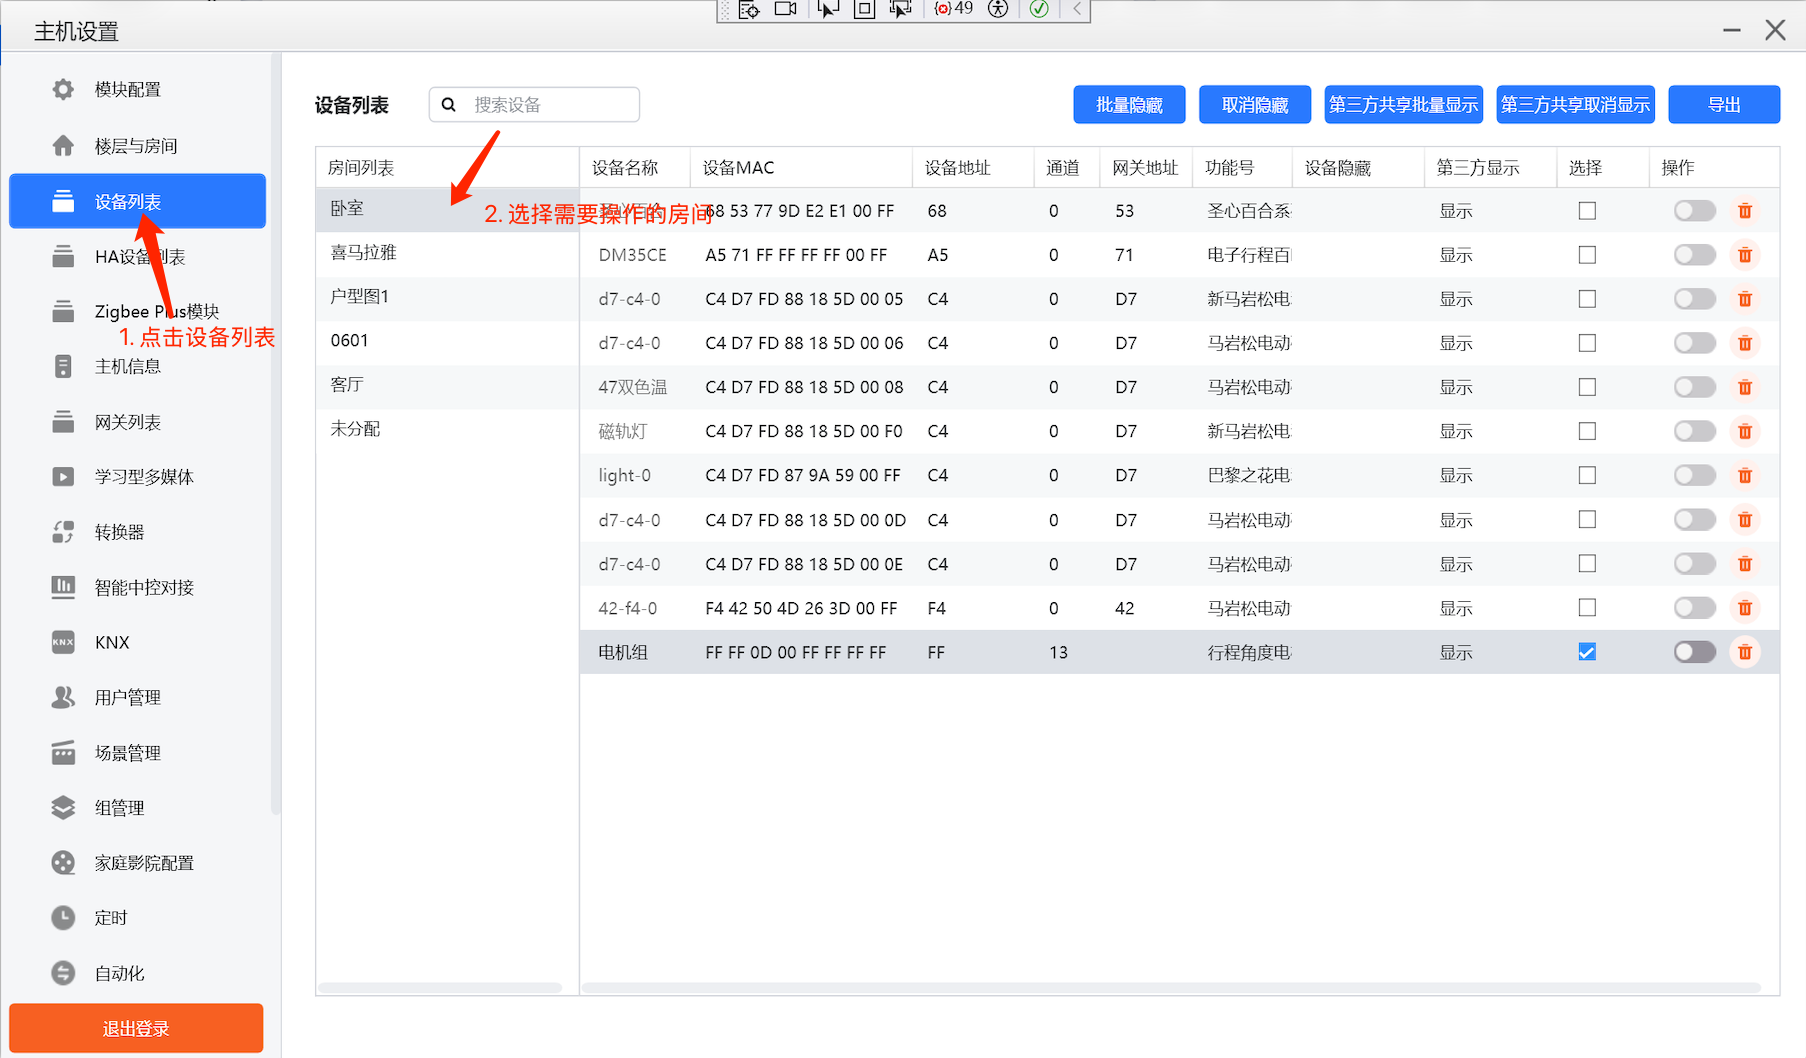Uncheck the 电机组 row selection checkbox

tap(1587, 652)
